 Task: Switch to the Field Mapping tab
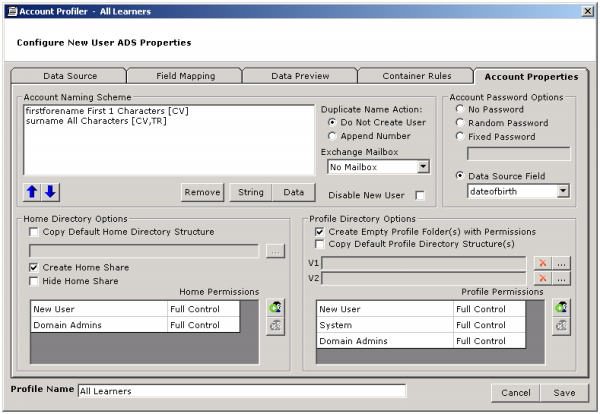186,76
